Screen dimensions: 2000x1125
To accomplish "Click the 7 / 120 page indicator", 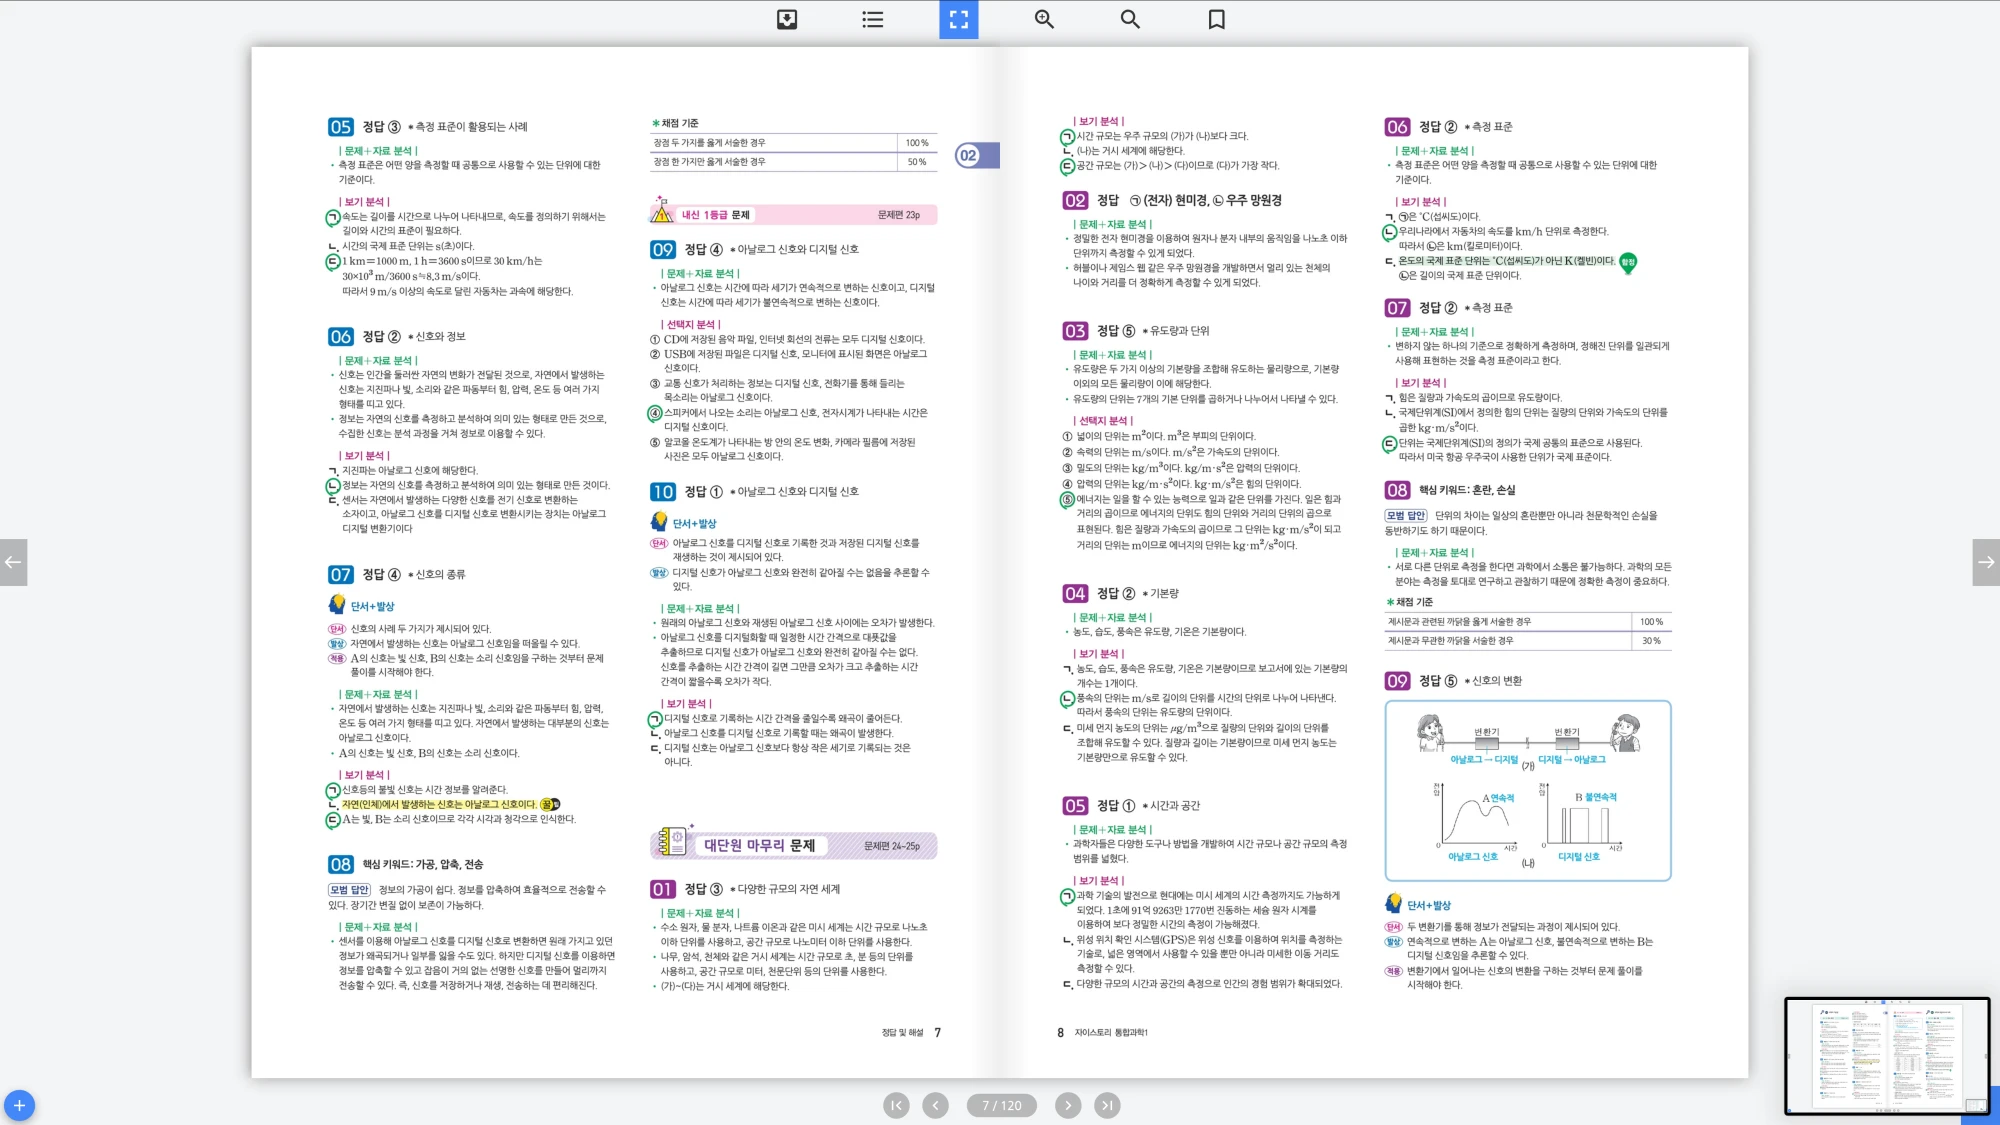I will pyautogui.click(x=1001, y=1105).
